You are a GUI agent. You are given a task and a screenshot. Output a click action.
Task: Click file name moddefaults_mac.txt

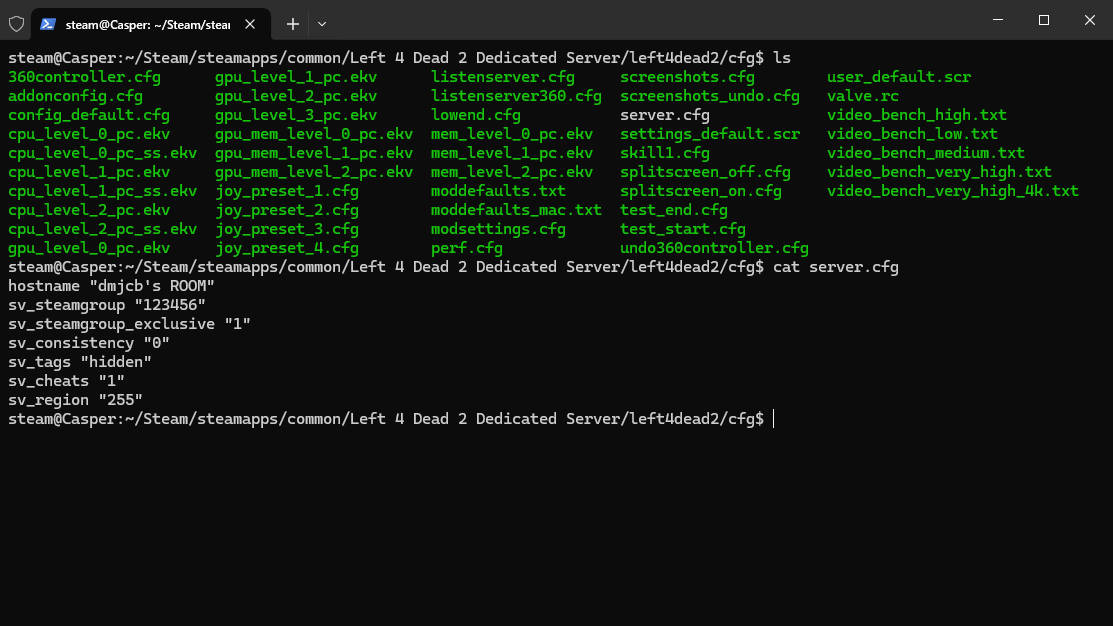pos(516,210)
